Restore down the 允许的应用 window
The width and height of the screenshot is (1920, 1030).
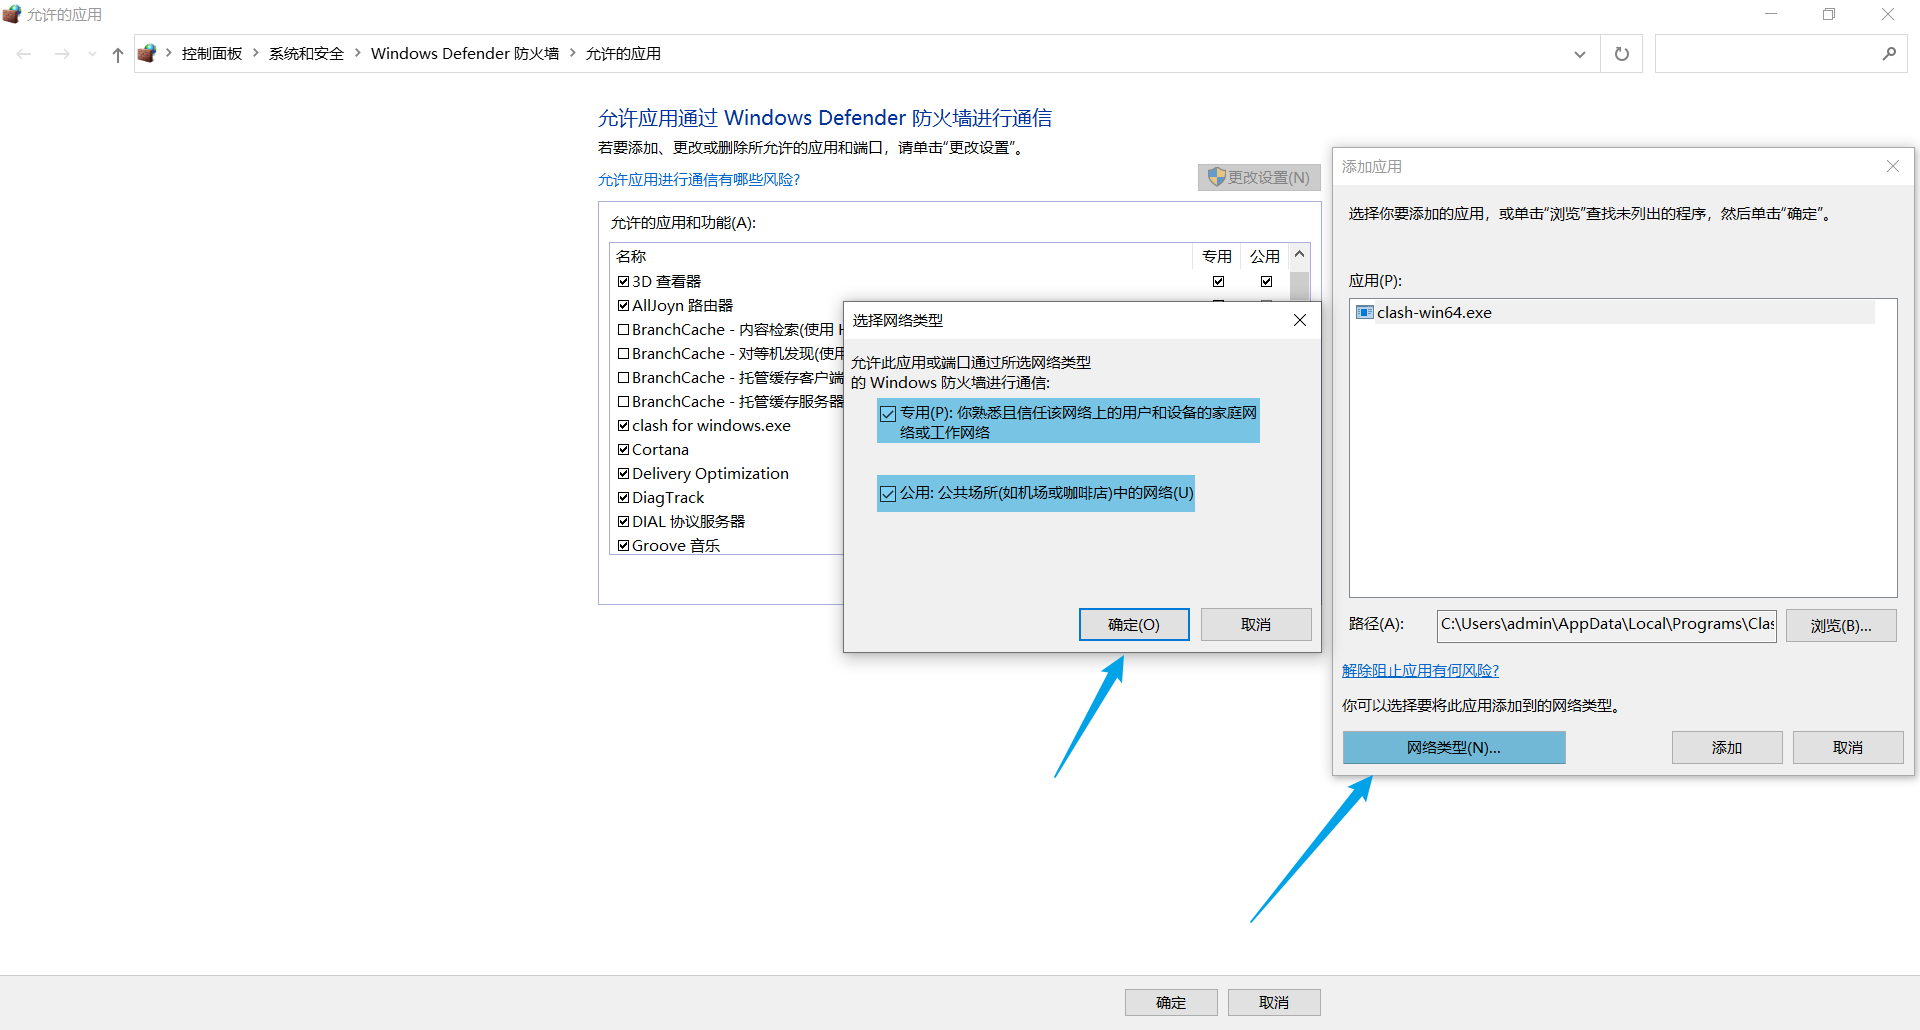click(1829, 14)
